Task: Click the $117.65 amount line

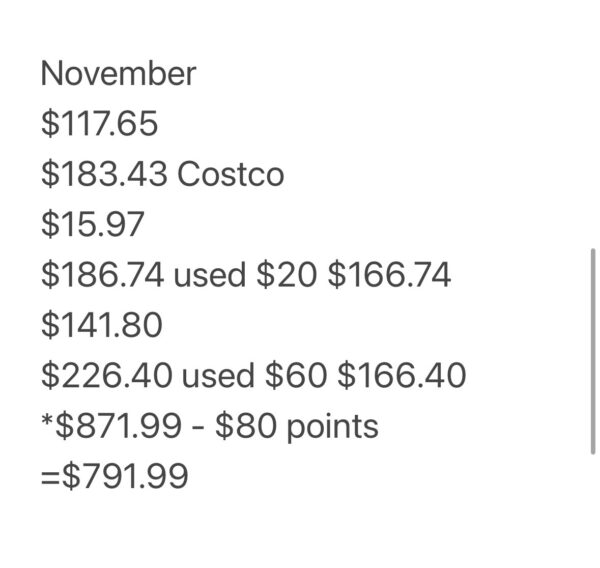Action: [x=99, y=124]
